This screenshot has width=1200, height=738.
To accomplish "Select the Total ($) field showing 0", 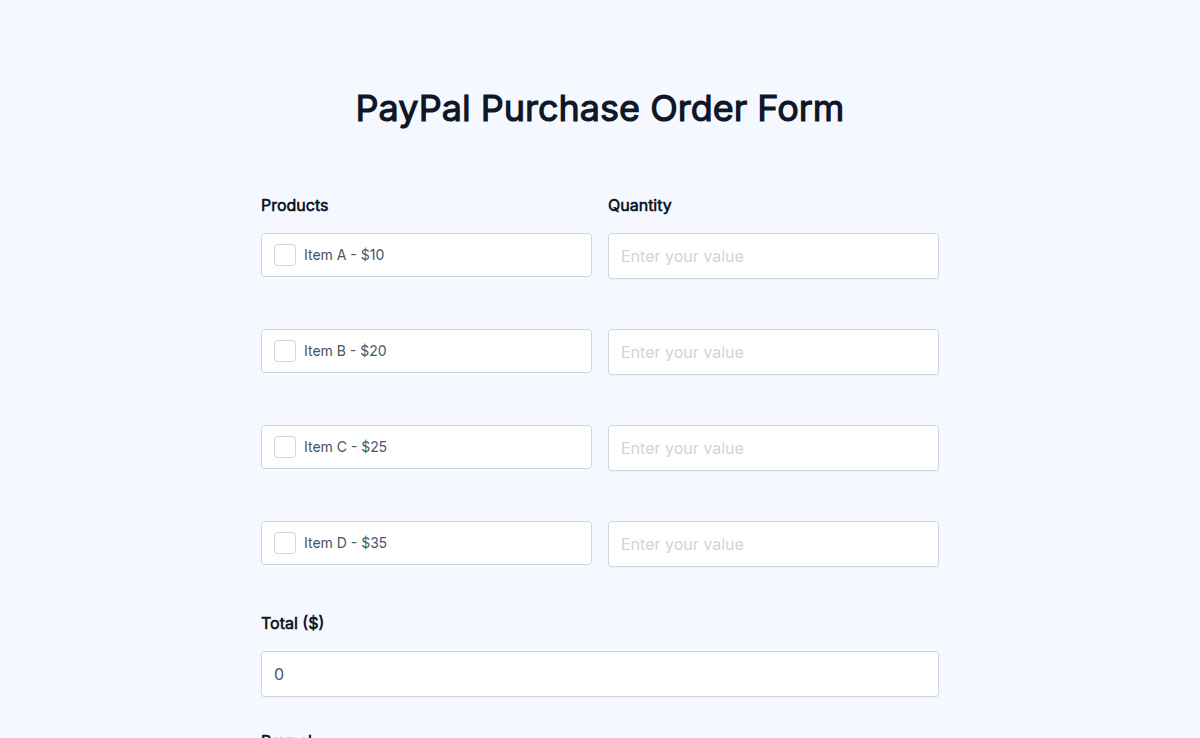I will [599, 674].
